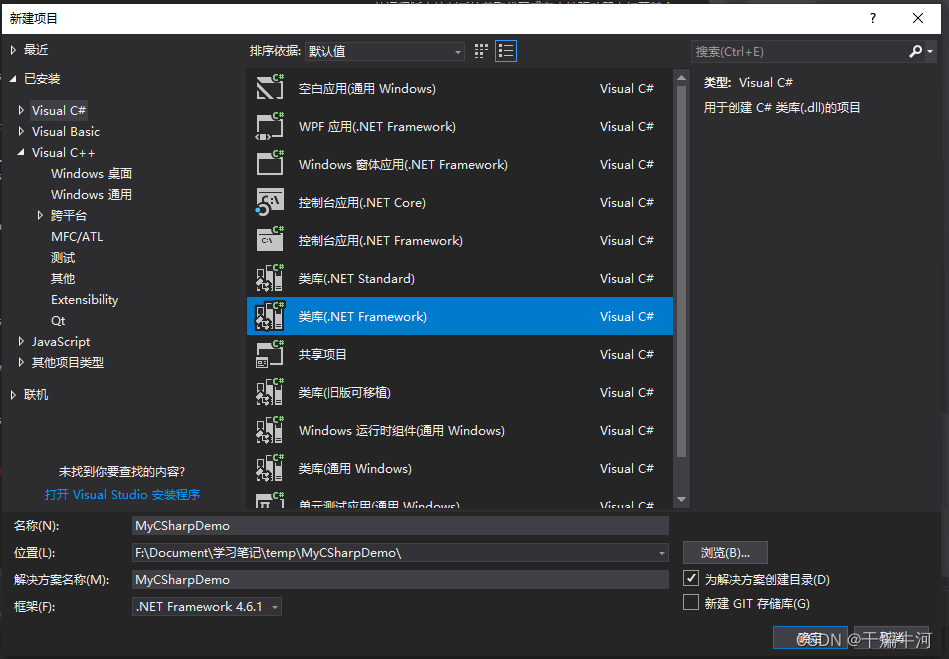The image size is (949, 659).
Task: Click the 取消 cancel button
Action: coord(891,638)
